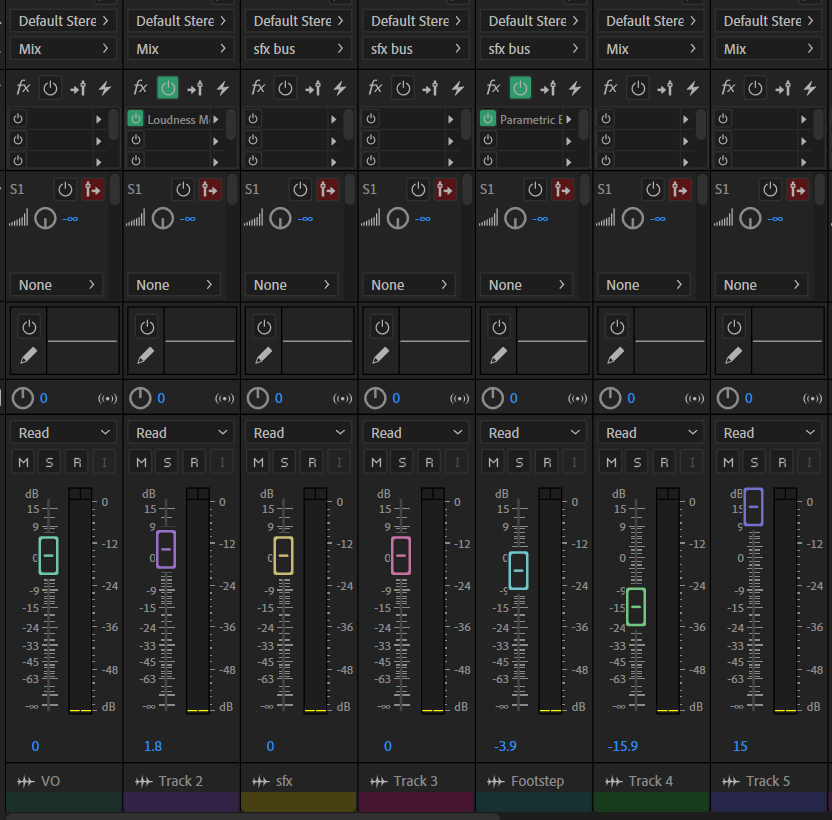Expand the Parametric effect slot arrow on Footstep
Viewport: 832px width, 820px height.
[568, 119]
